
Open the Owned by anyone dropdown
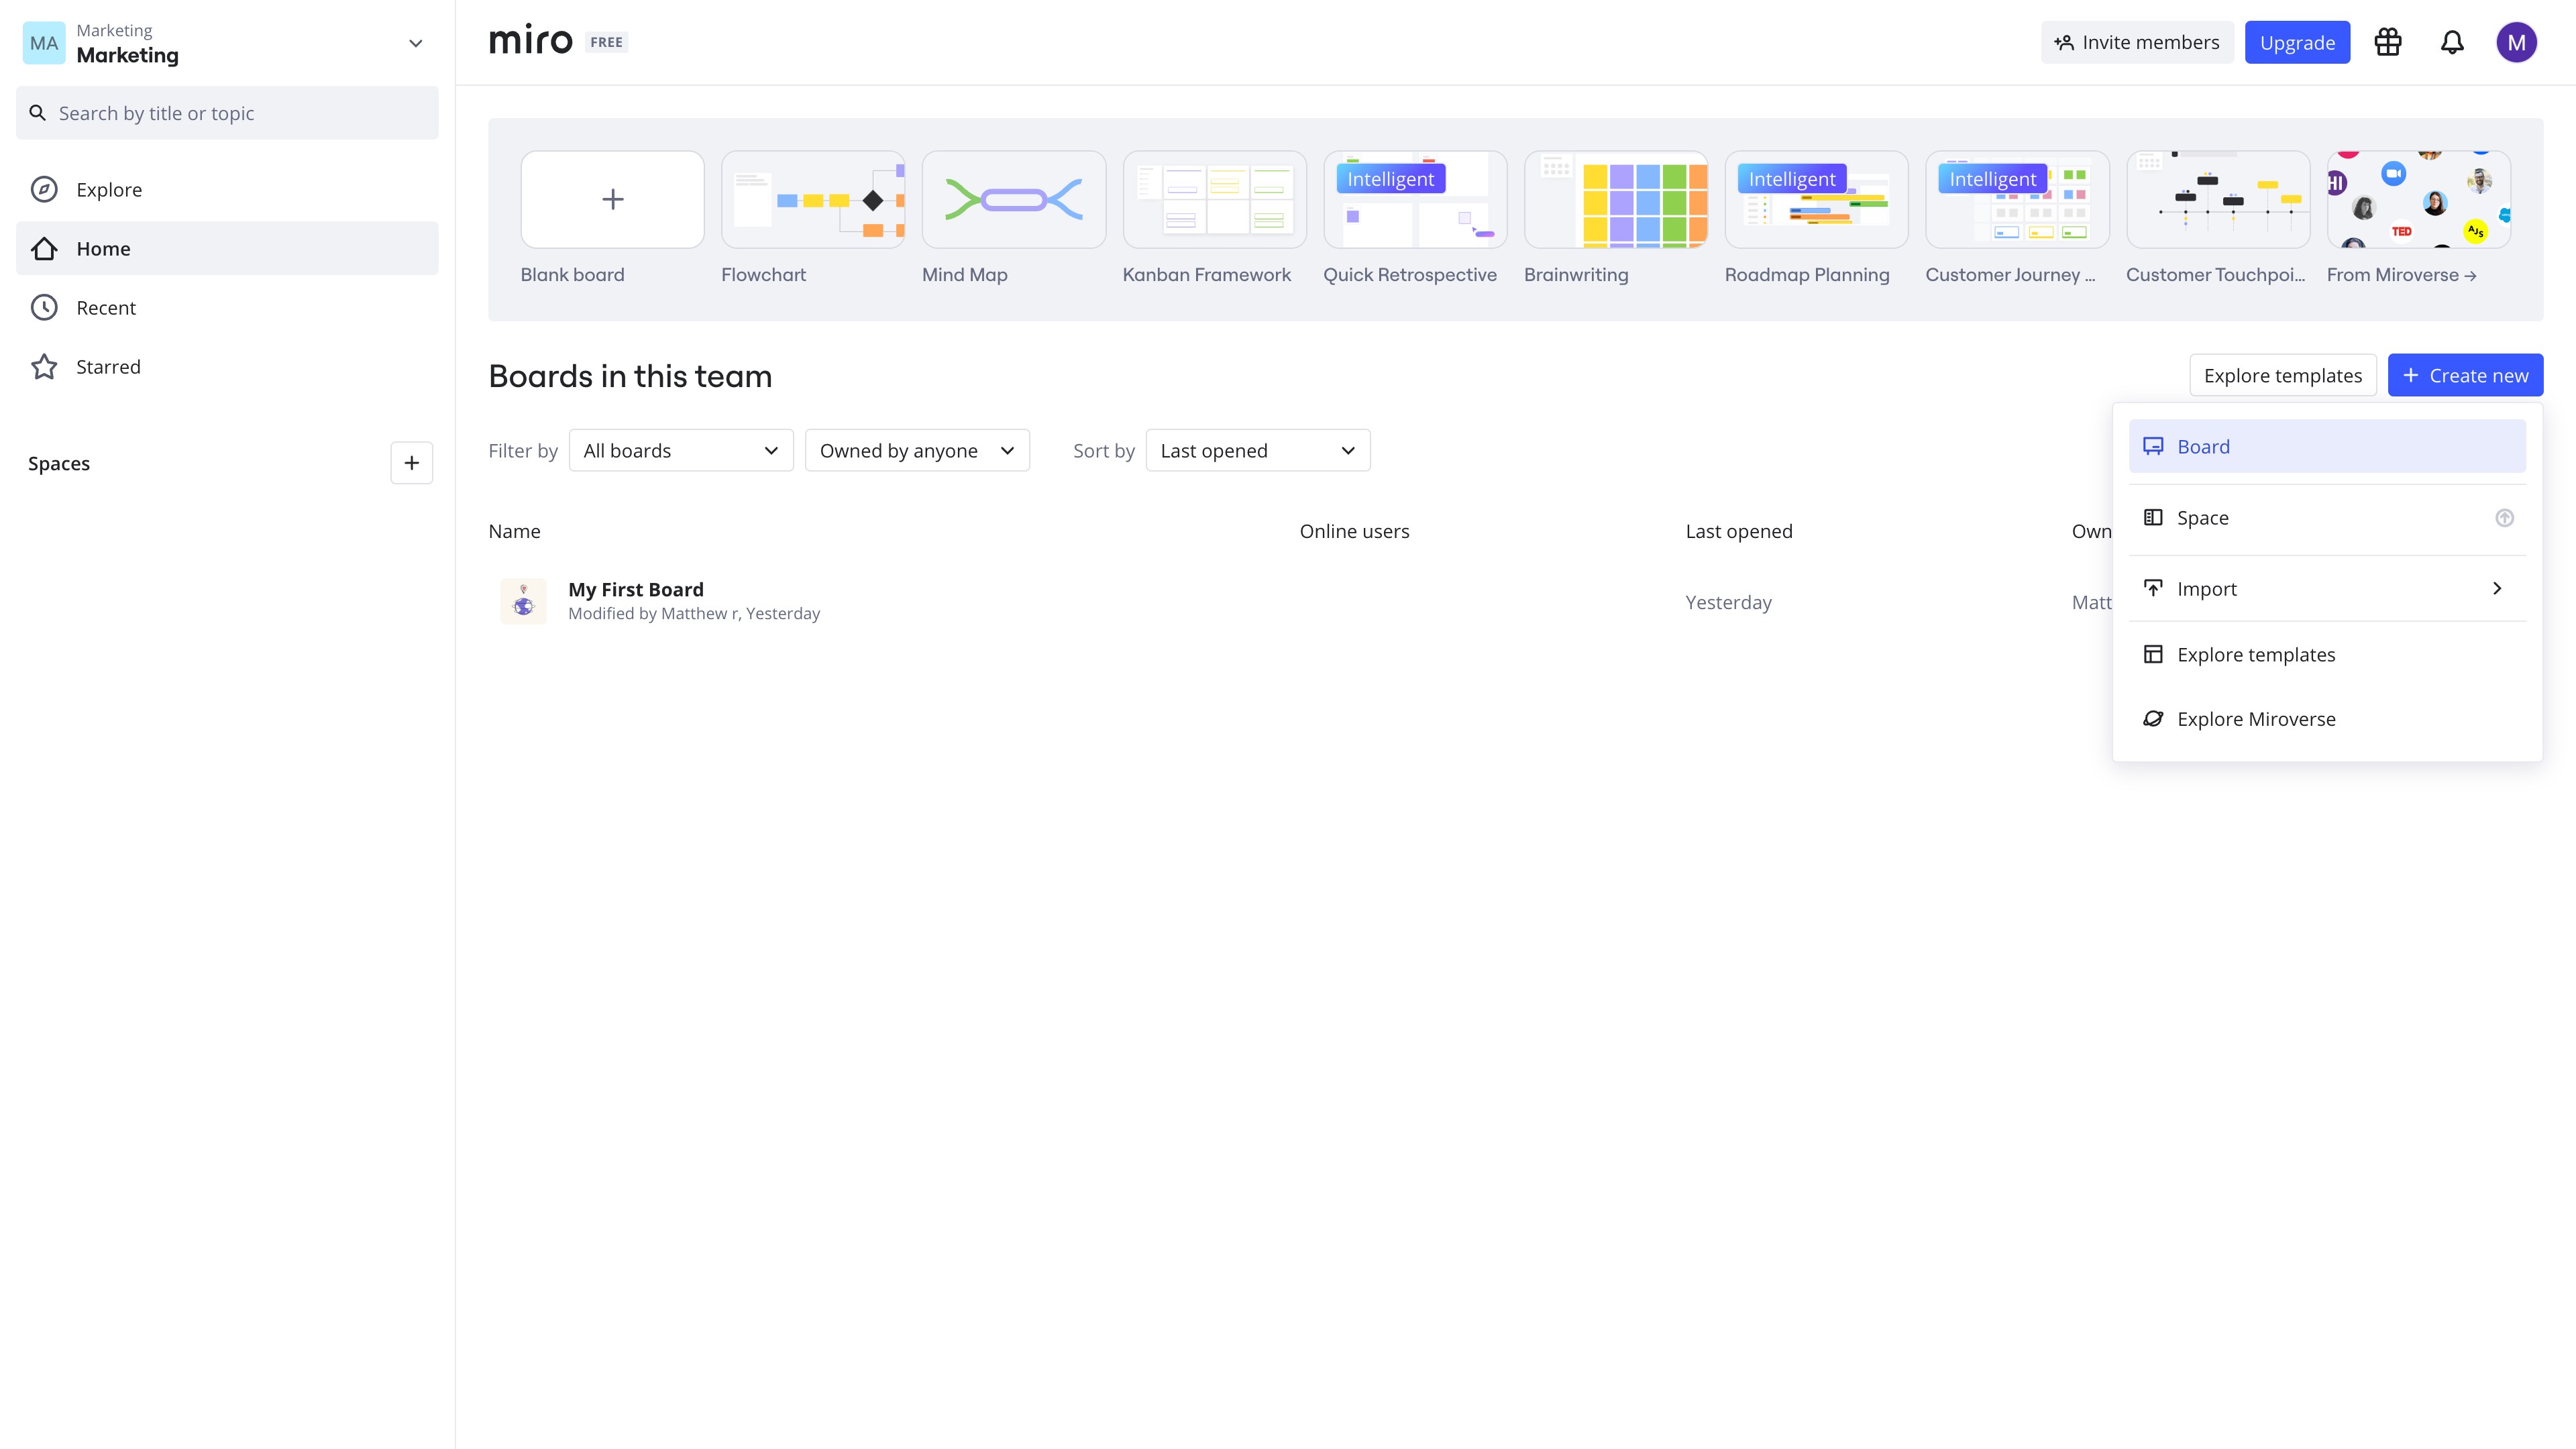click(x=917, y=450)
